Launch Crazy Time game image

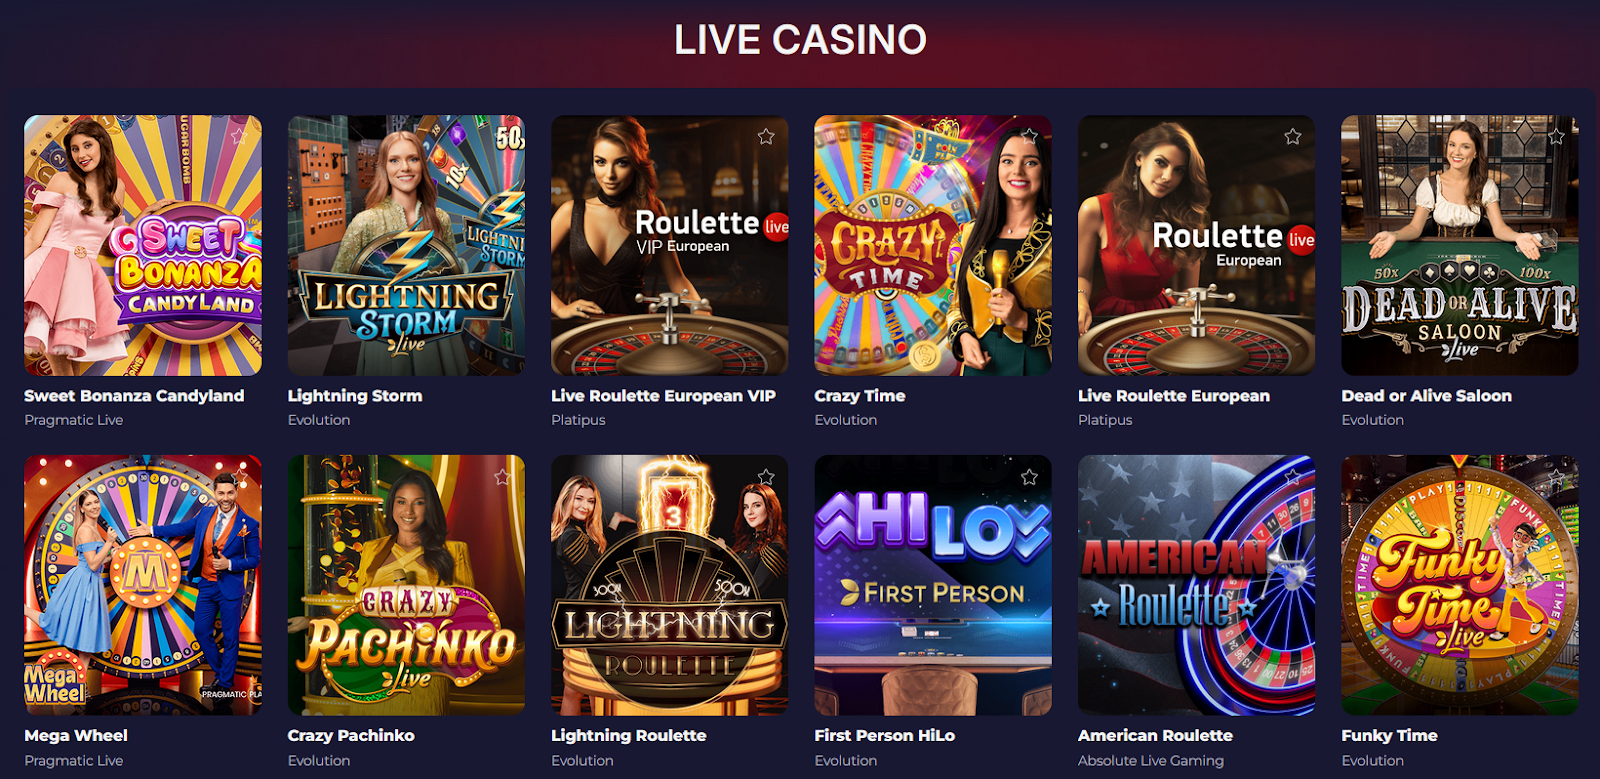point(933,245)
